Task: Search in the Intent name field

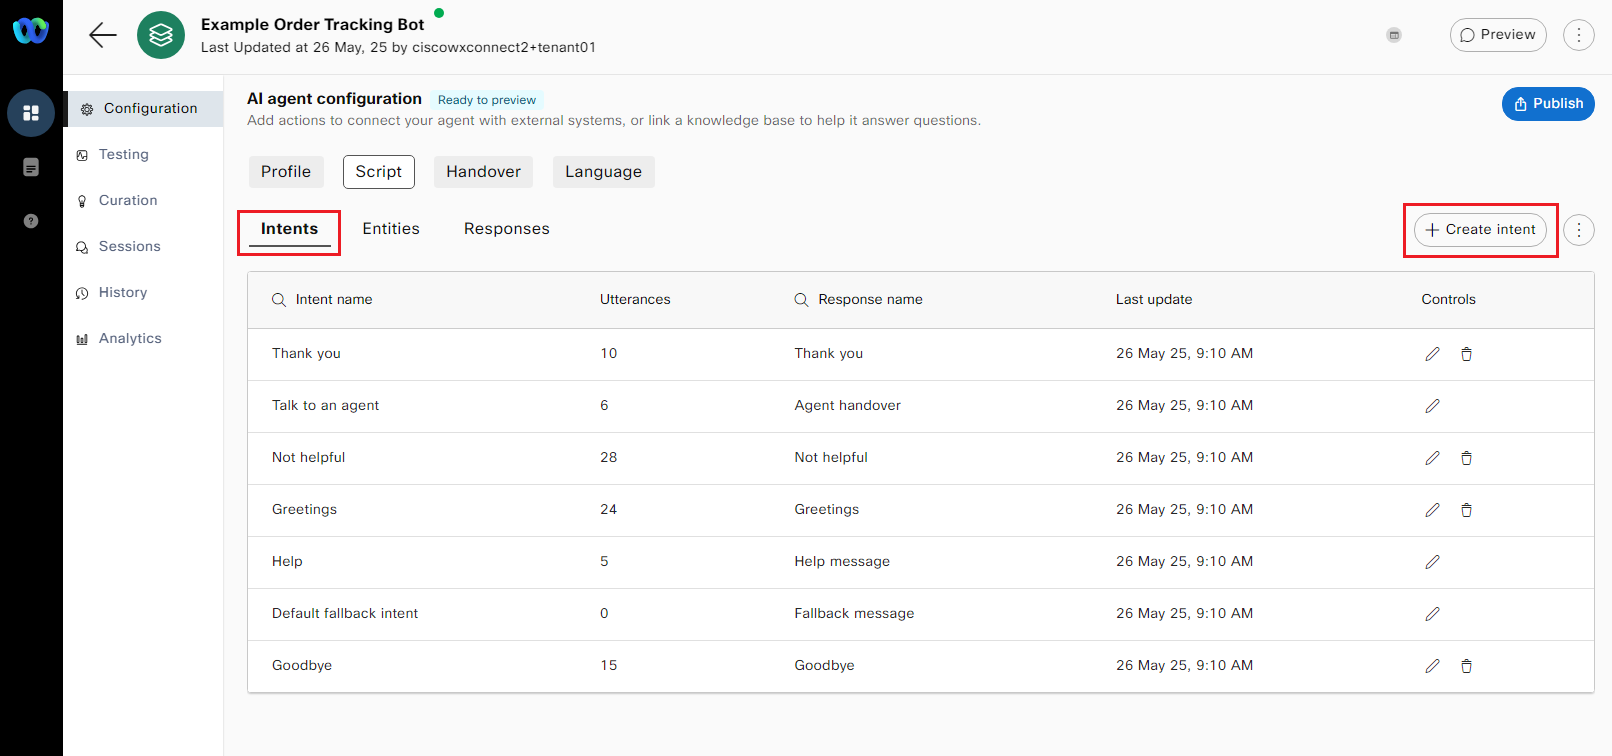Action: [x=333, y=300]
